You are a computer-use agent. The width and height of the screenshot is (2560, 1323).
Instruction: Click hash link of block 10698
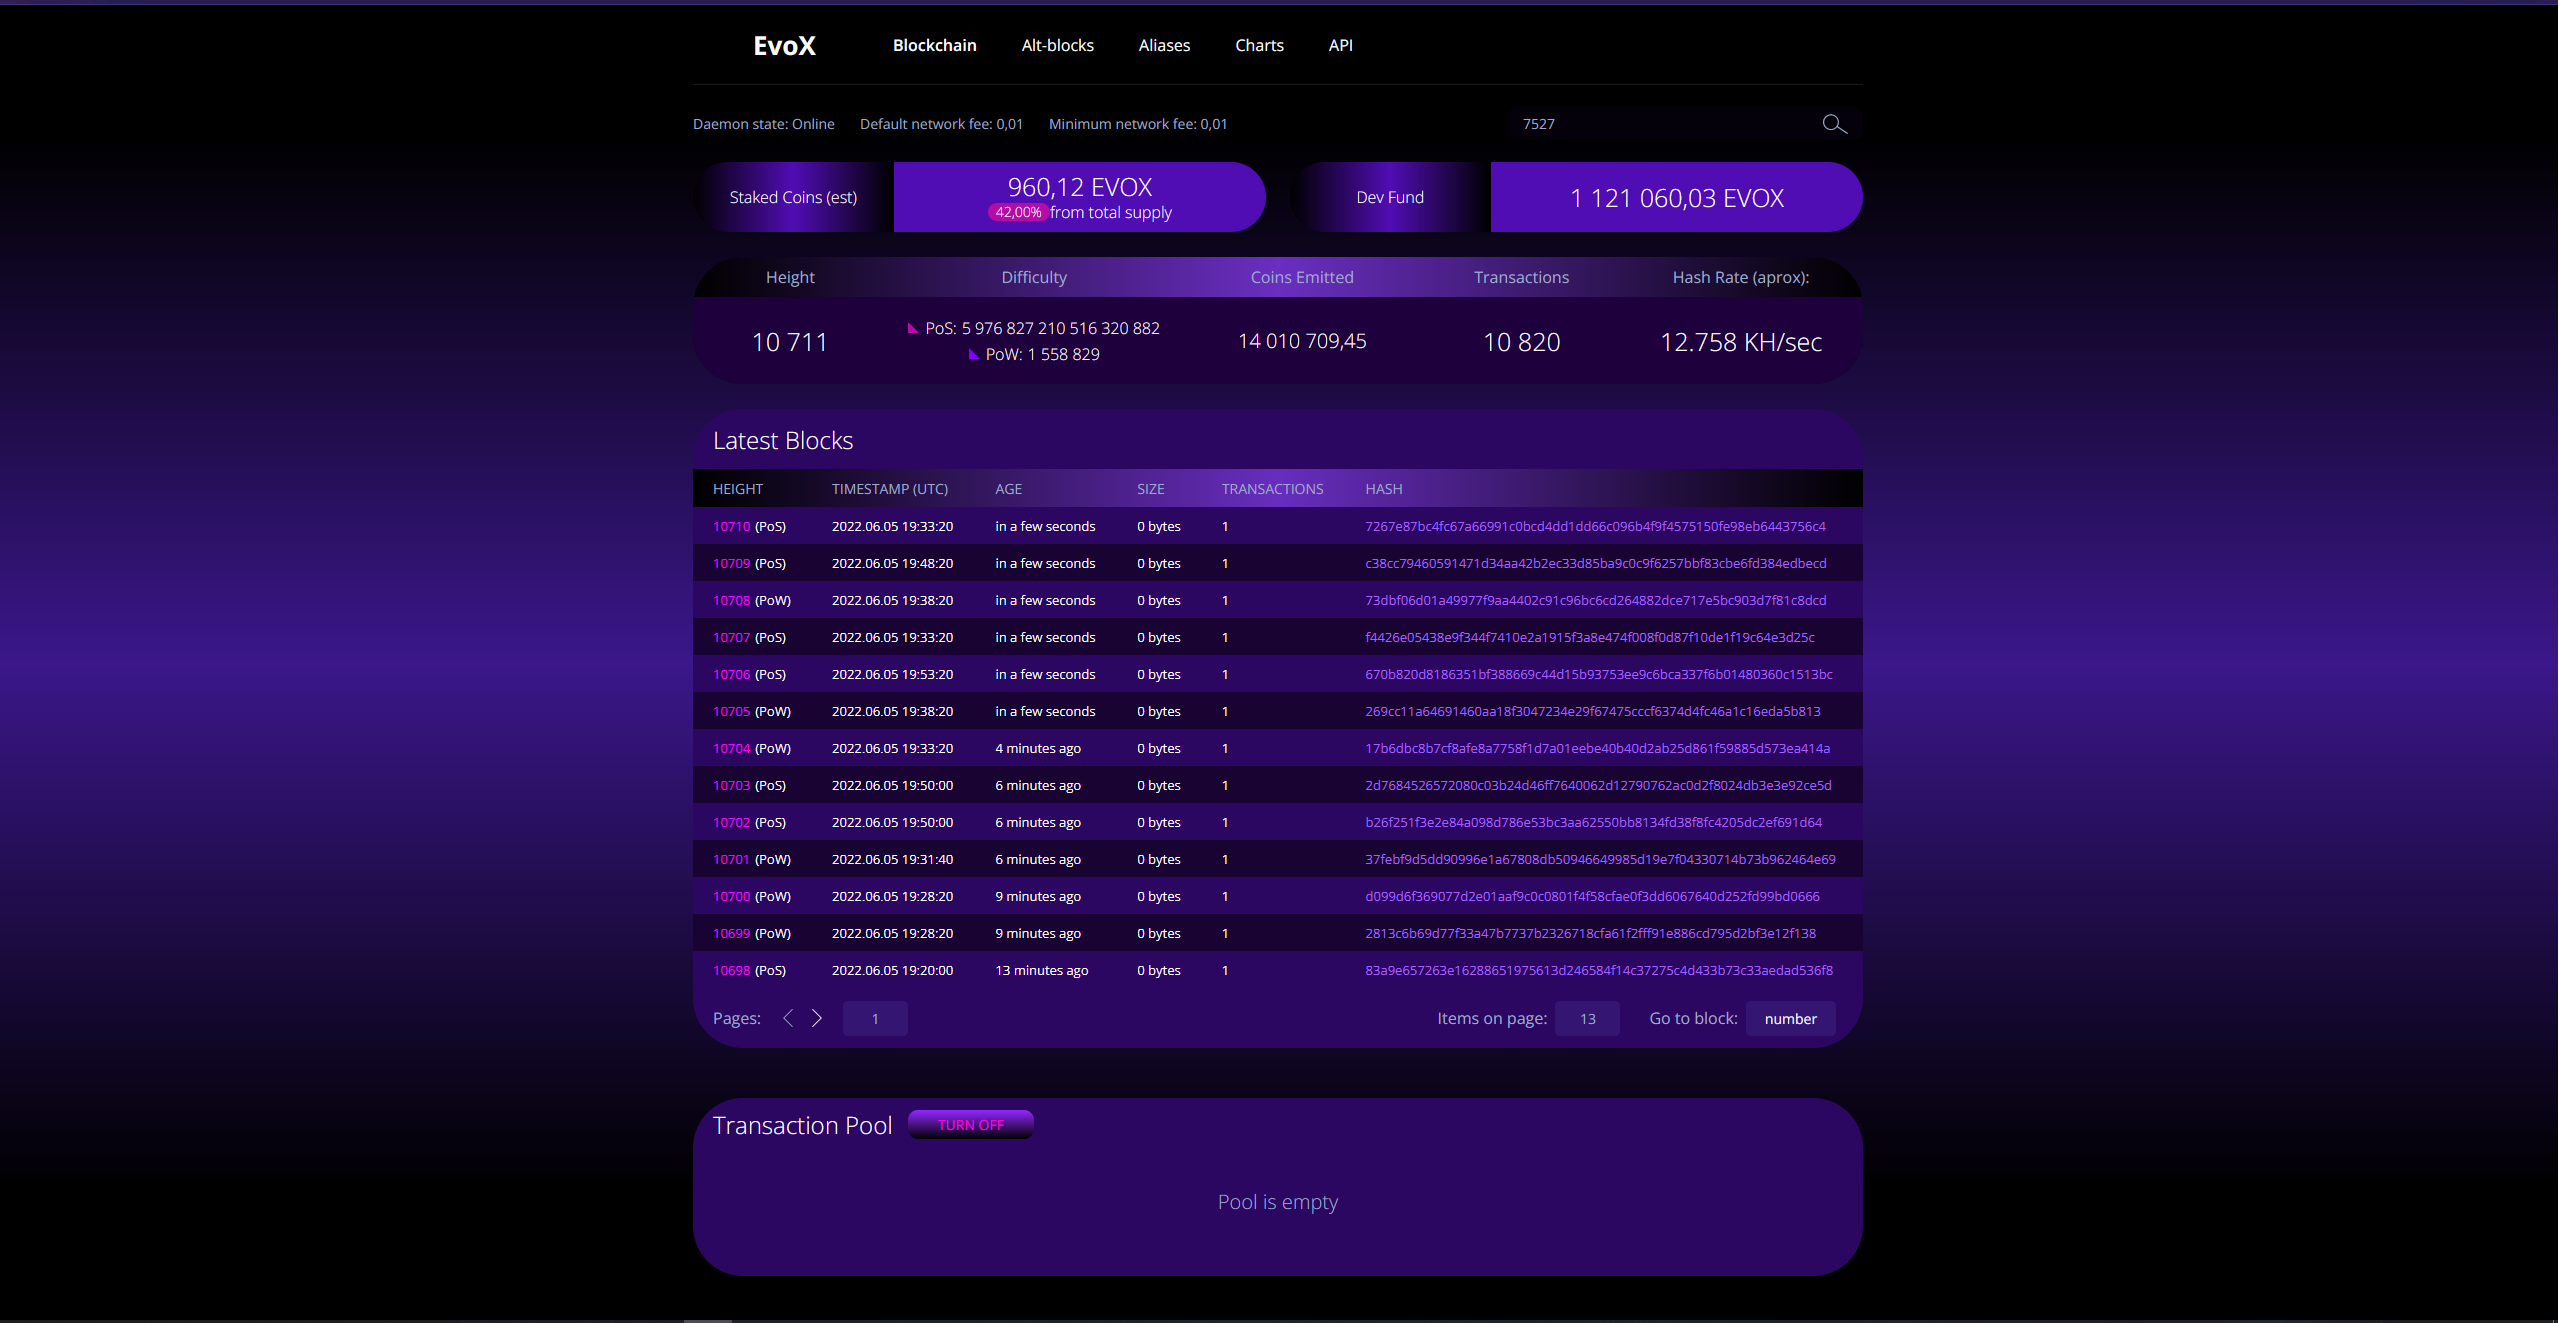click(x=1598, y=971)
